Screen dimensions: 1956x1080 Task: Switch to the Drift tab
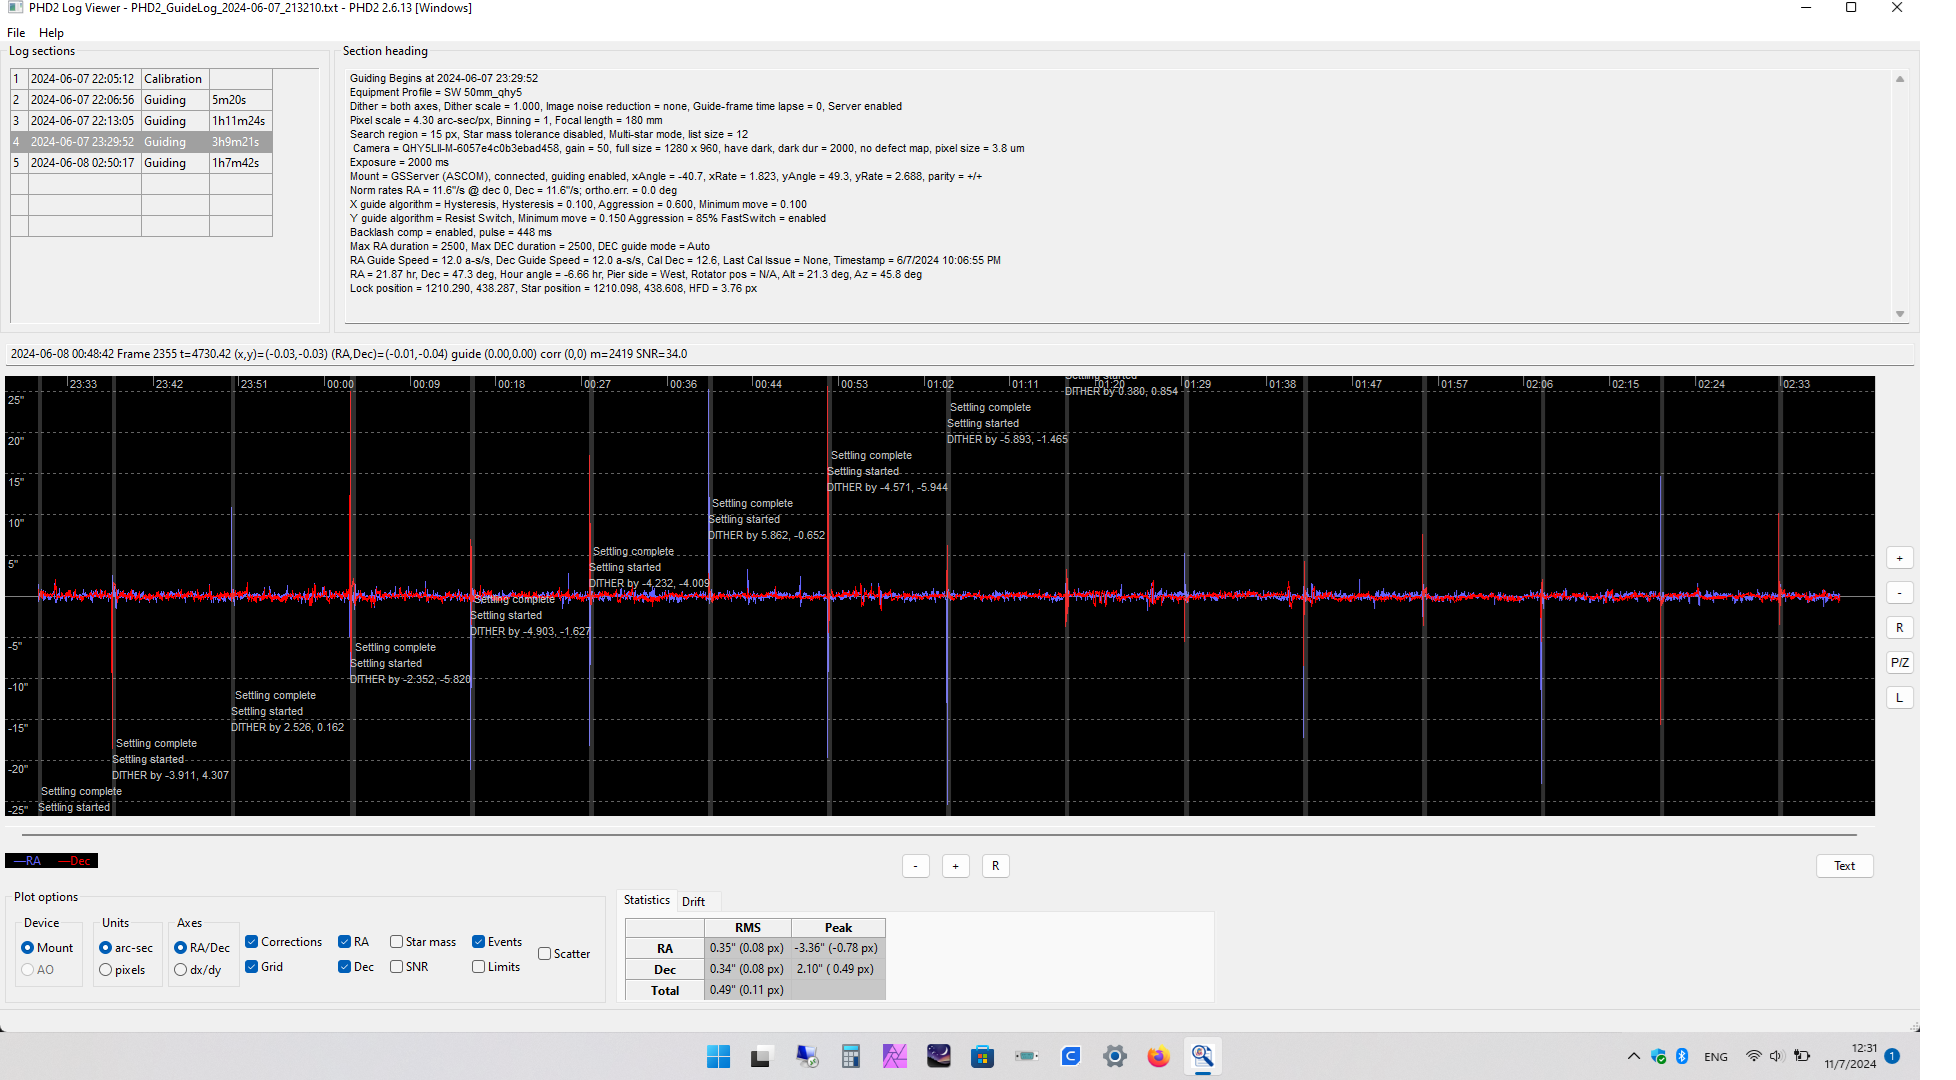693,901
